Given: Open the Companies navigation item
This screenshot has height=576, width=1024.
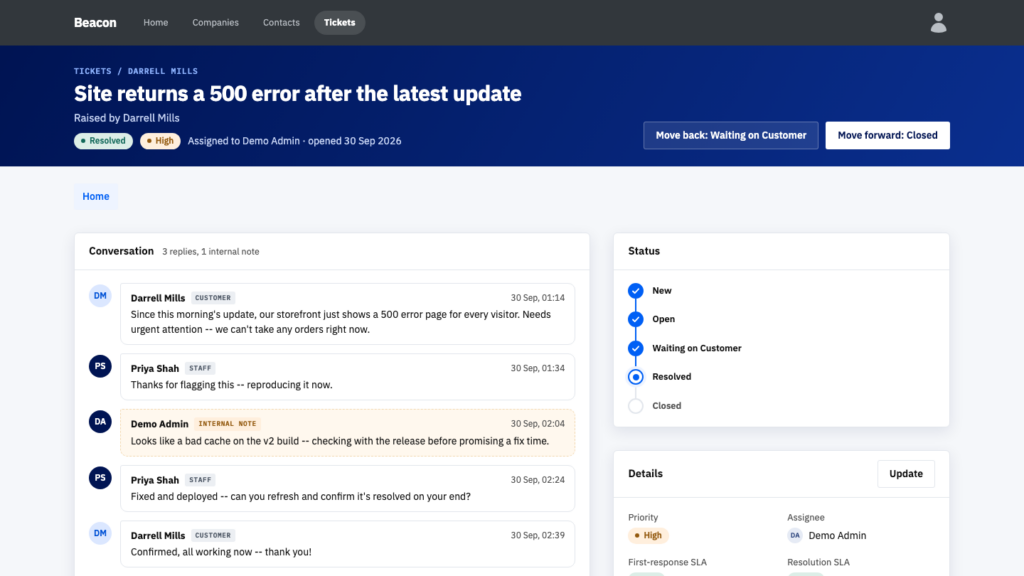Looking at the screenshot, I should coord(216,22).
